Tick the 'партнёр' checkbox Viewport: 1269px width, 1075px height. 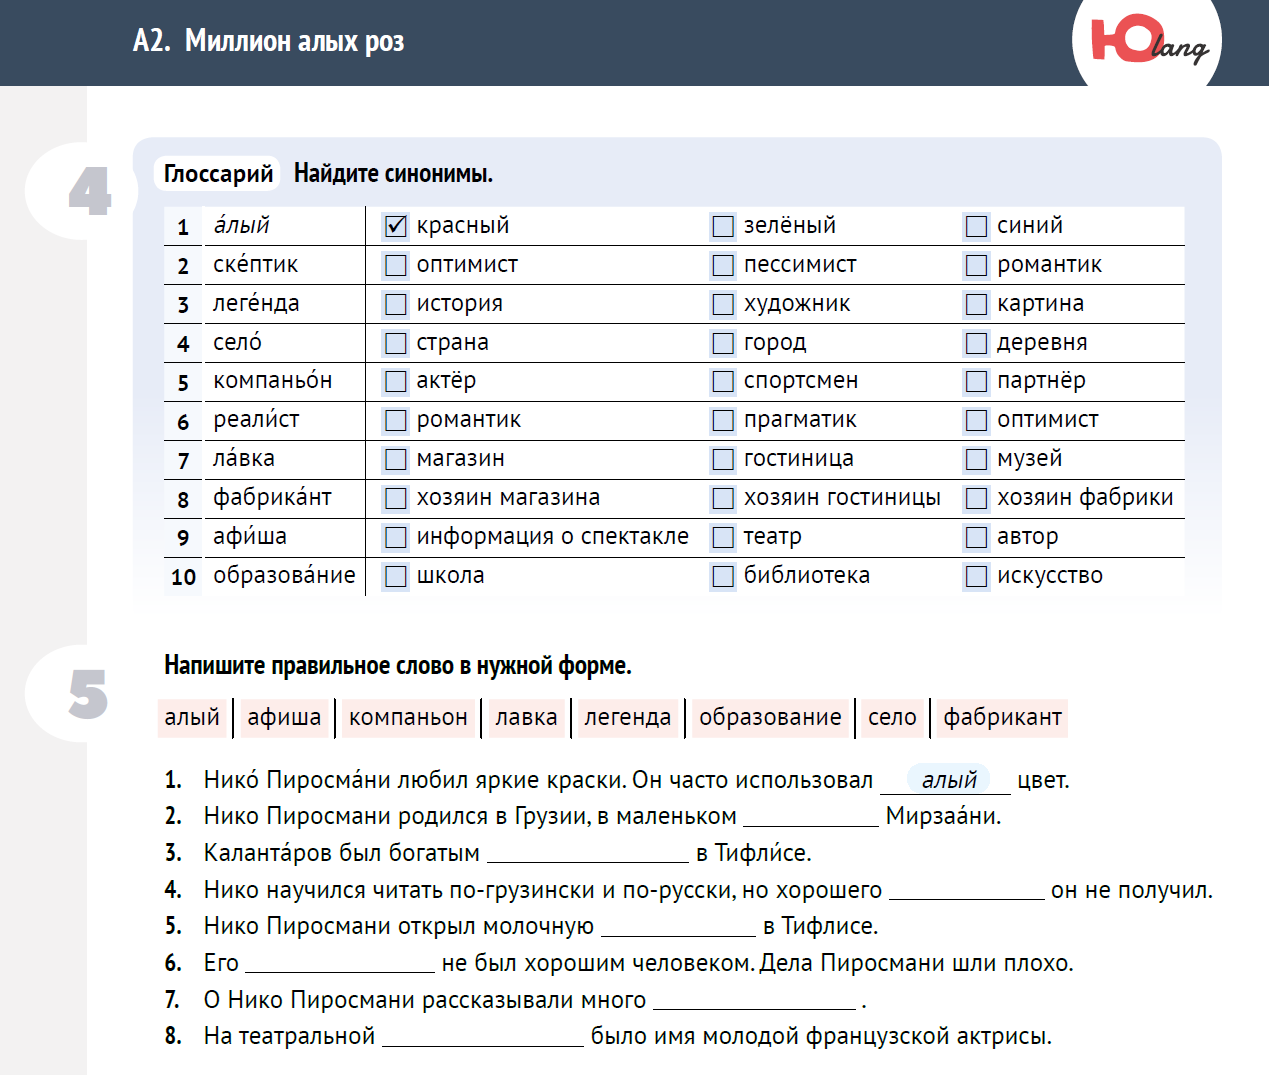976,381
